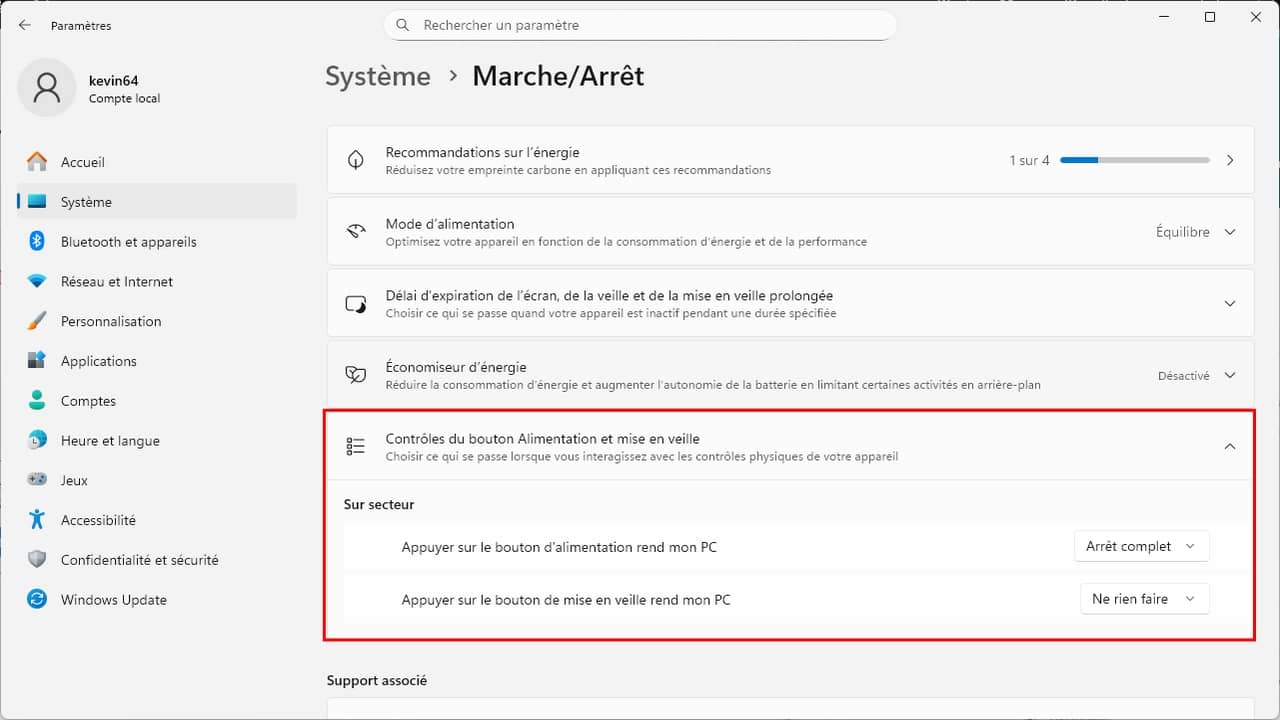The width and height of the screenshot is (1280, 720).
Task: Open the Arrêt complet dropdown
Action: 1140,546
